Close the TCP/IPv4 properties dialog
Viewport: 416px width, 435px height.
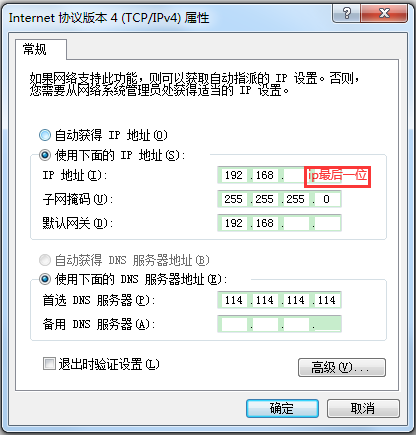[384, 14]
